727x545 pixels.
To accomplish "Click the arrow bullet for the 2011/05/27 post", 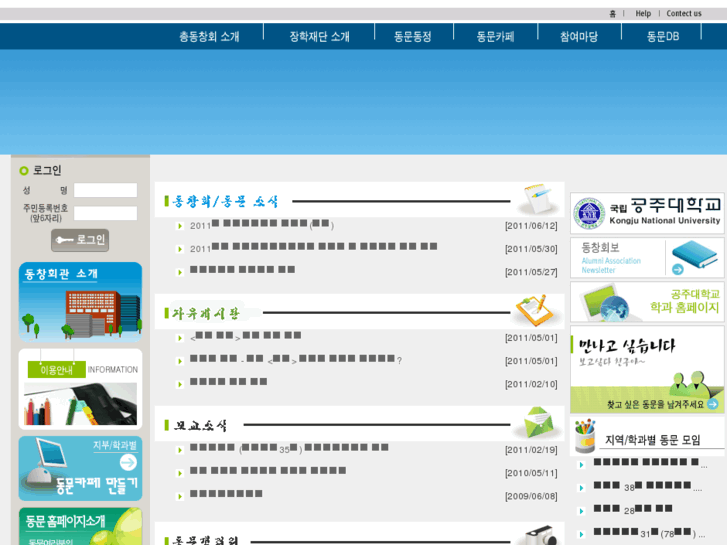I will click(180, 273).
